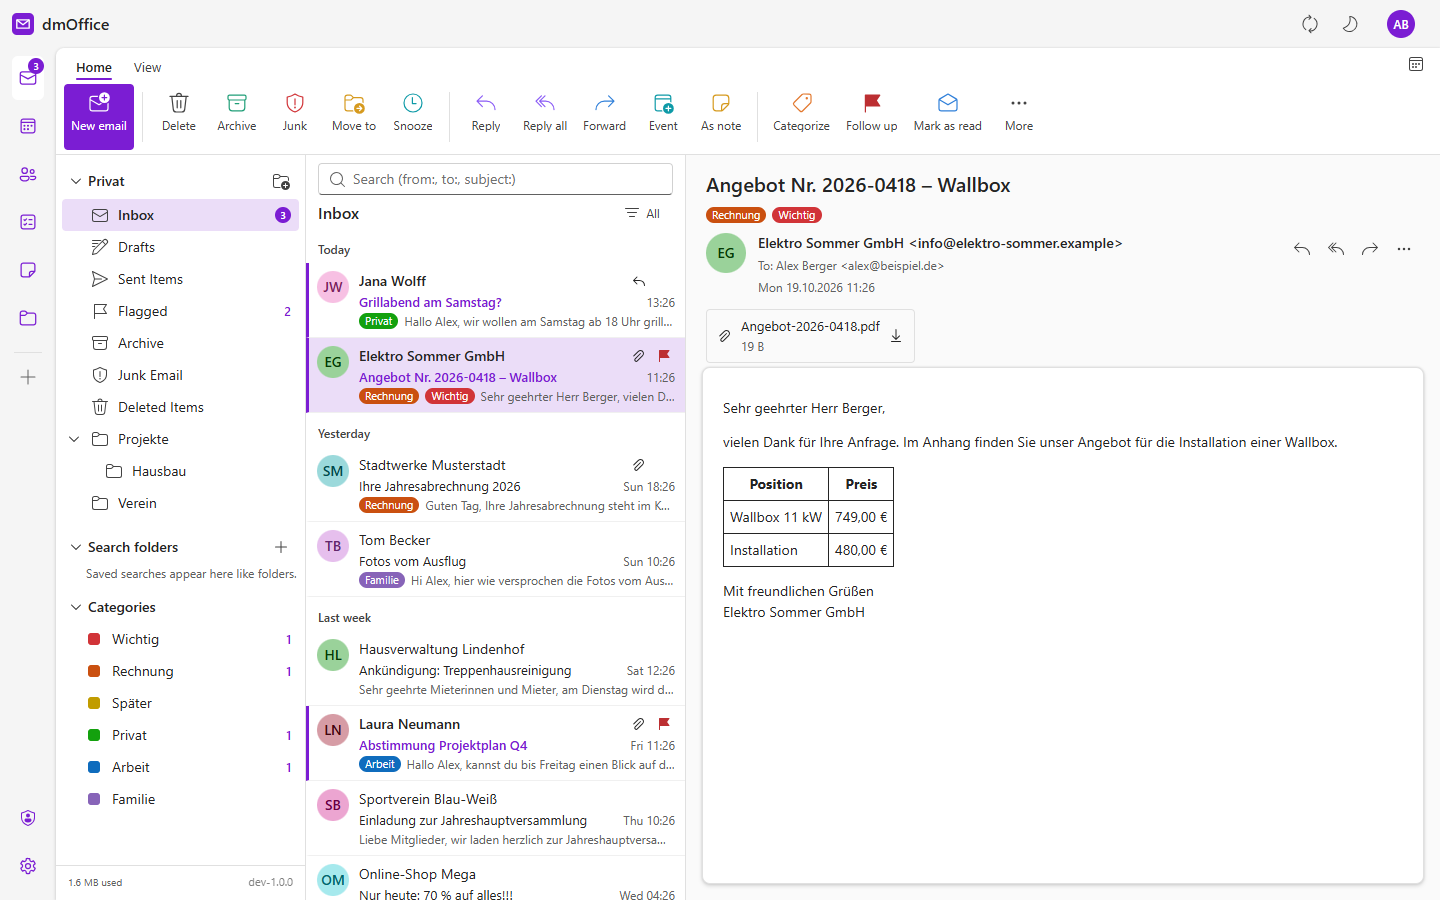Open the All filter dropdown
Image resolution: width=1440 pixels, height=900 pixels.
point(643,214)
